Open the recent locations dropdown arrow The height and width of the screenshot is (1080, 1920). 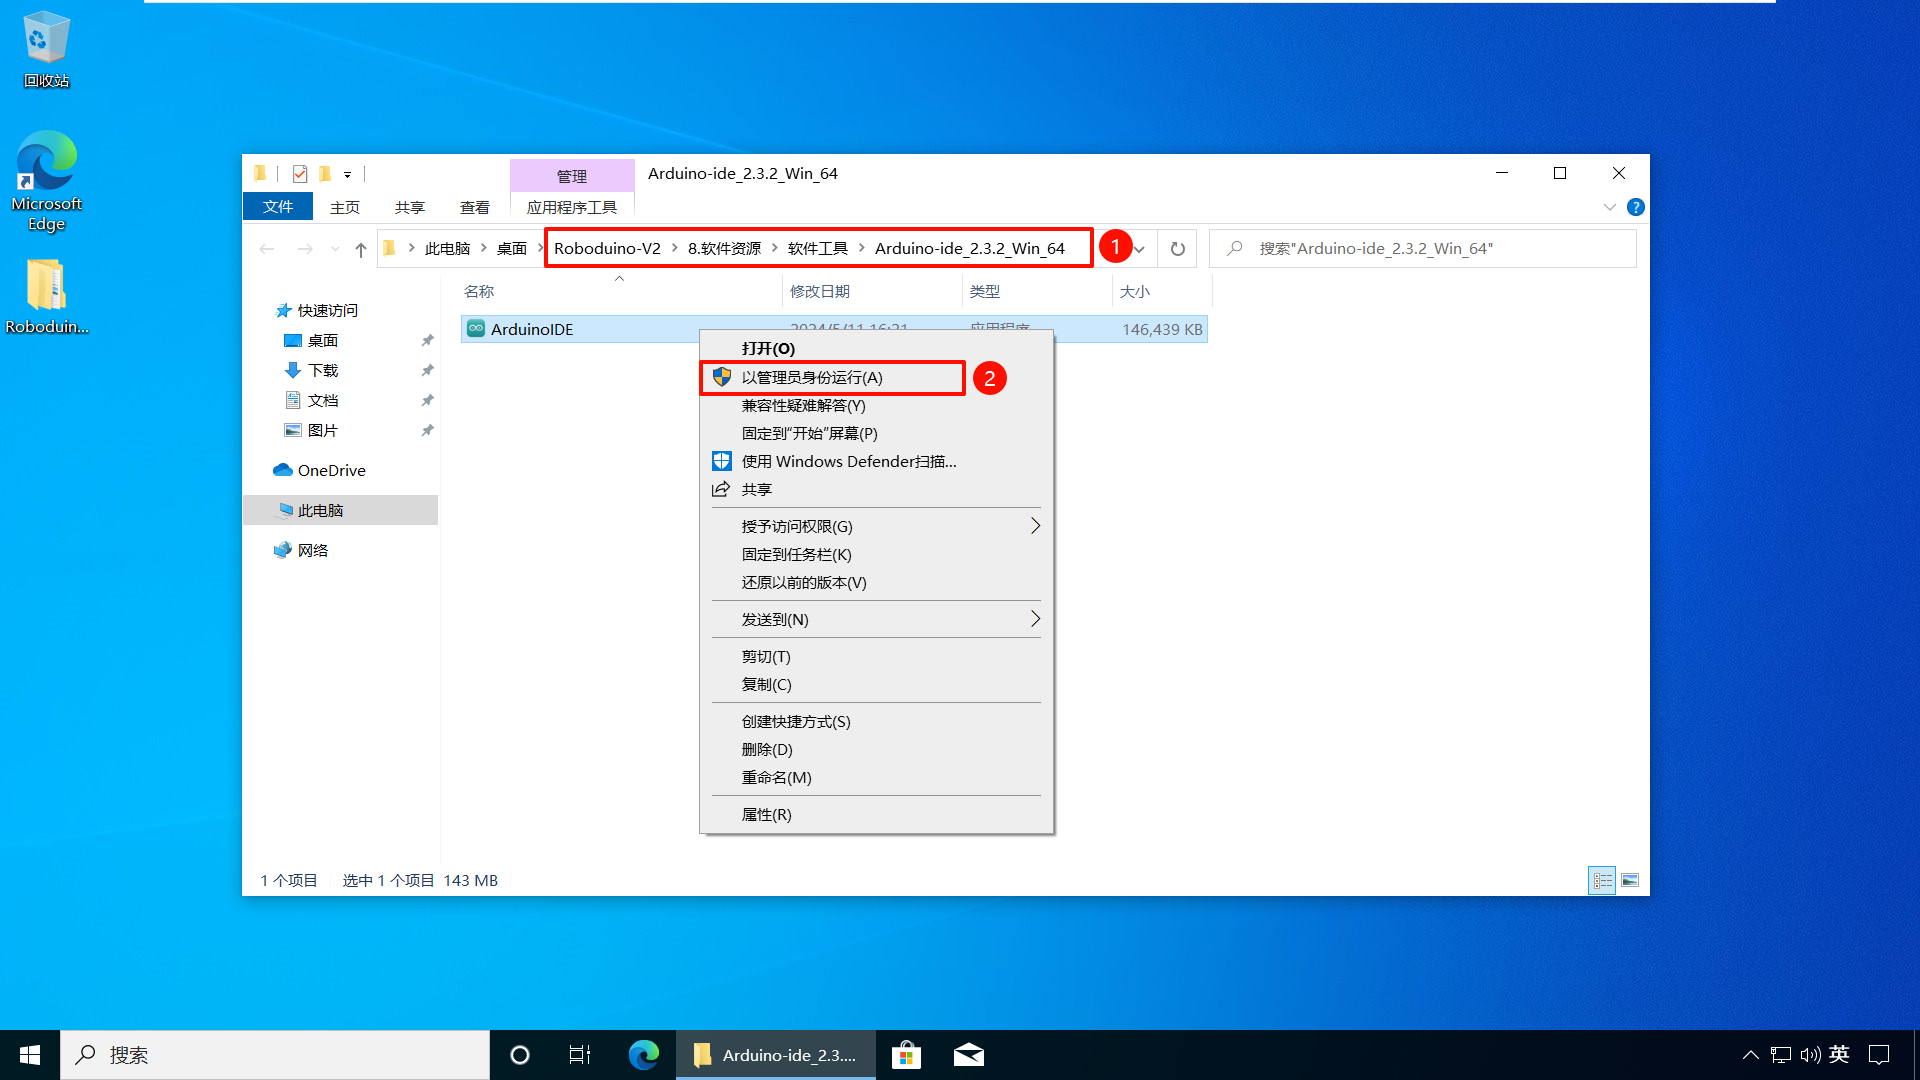pyautogui.click(x=335, y=249)
